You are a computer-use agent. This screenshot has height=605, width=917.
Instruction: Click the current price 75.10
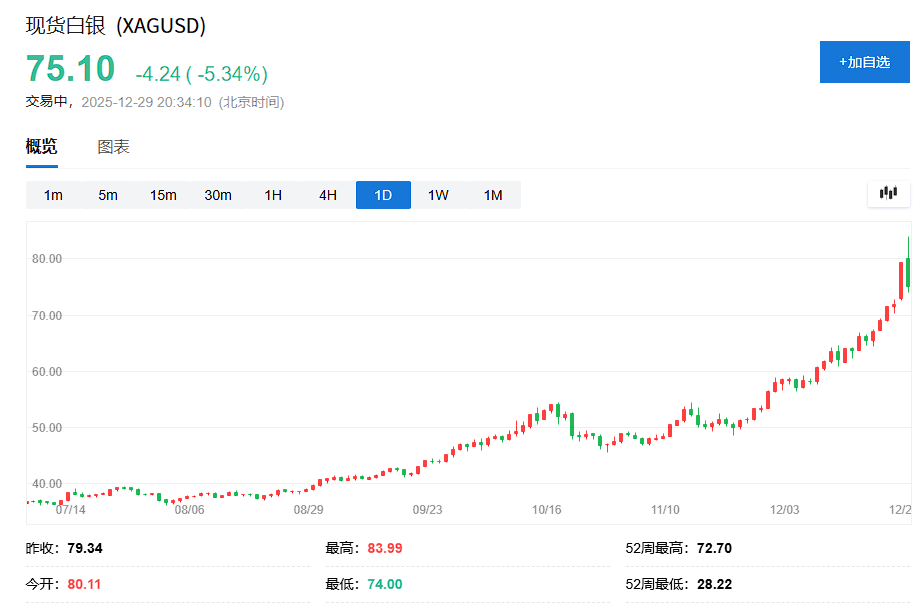tap(70, 70)
